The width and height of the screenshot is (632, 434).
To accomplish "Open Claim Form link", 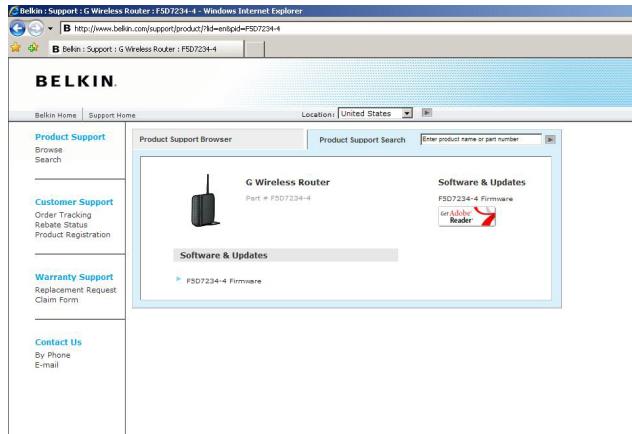I will [56, 299].
